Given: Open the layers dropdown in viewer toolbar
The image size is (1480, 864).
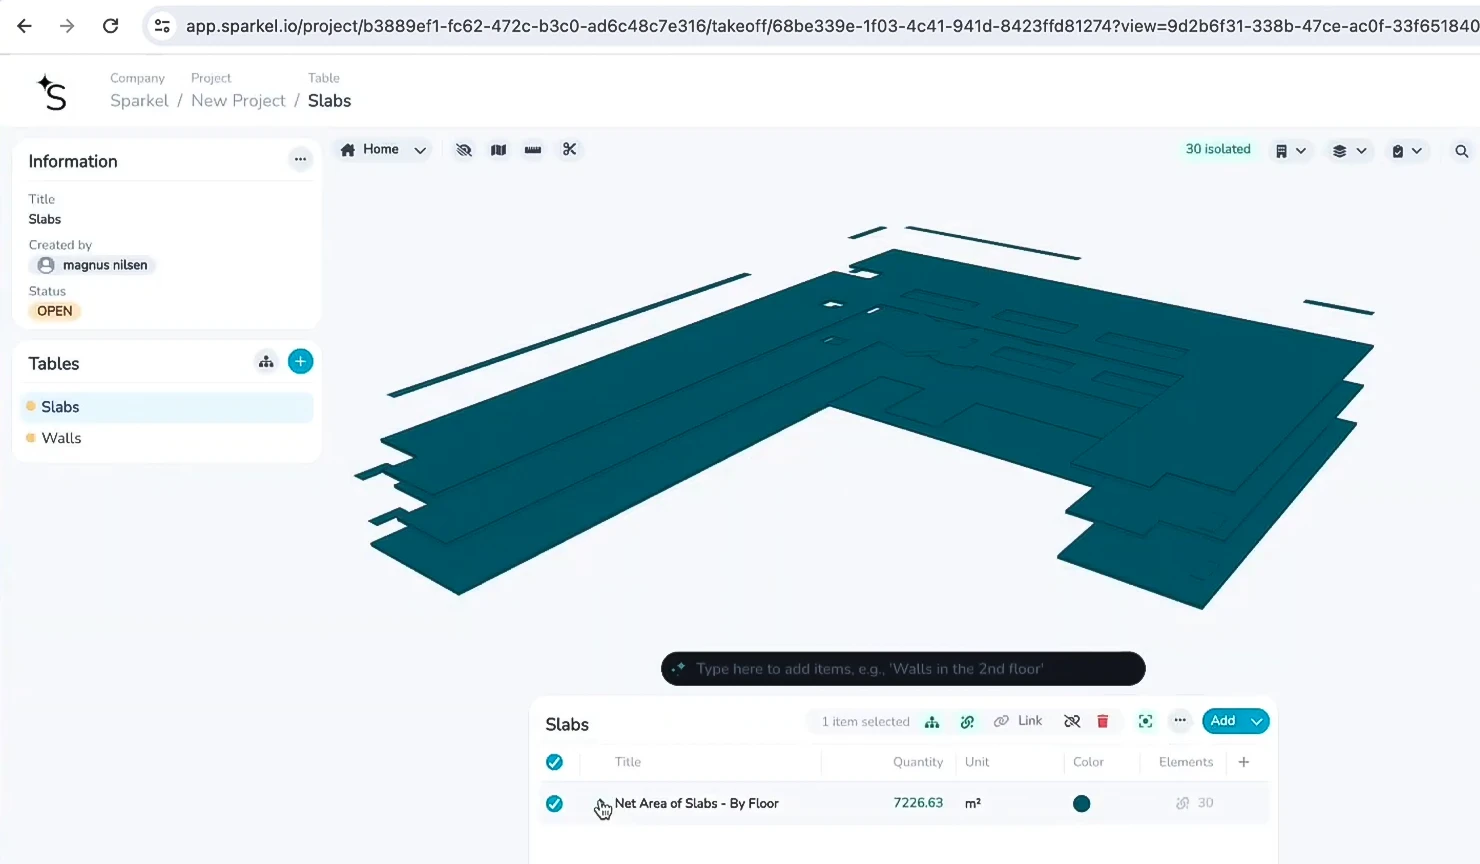Looking at the screenshot, I should [x=1349, y=151].
